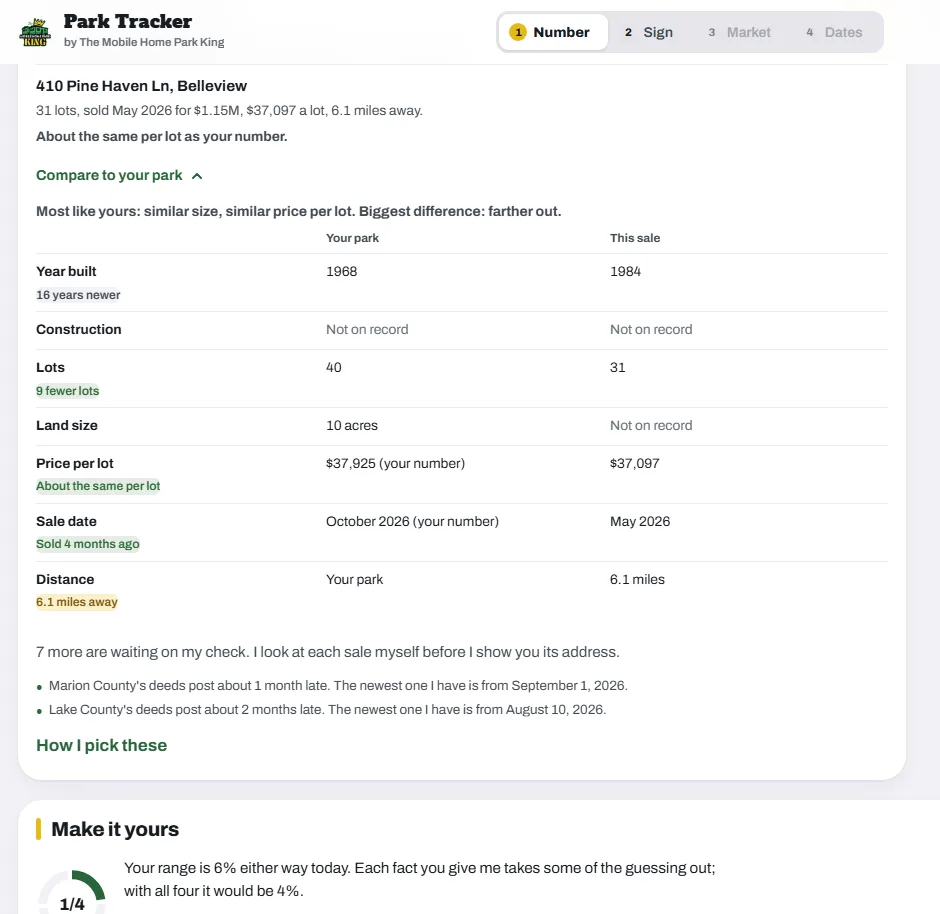Open the How I pick these link

coord(101,745)
